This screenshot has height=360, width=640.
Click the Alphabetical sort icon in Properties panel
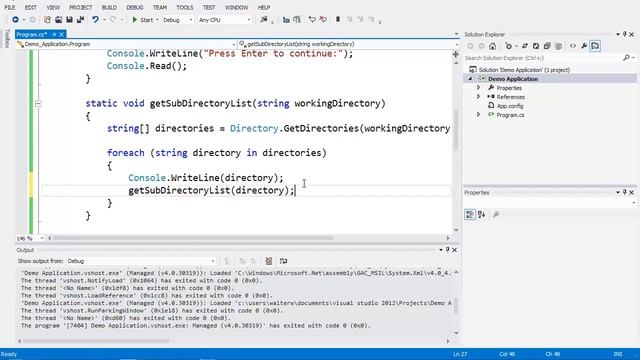[x=482, y=214]
